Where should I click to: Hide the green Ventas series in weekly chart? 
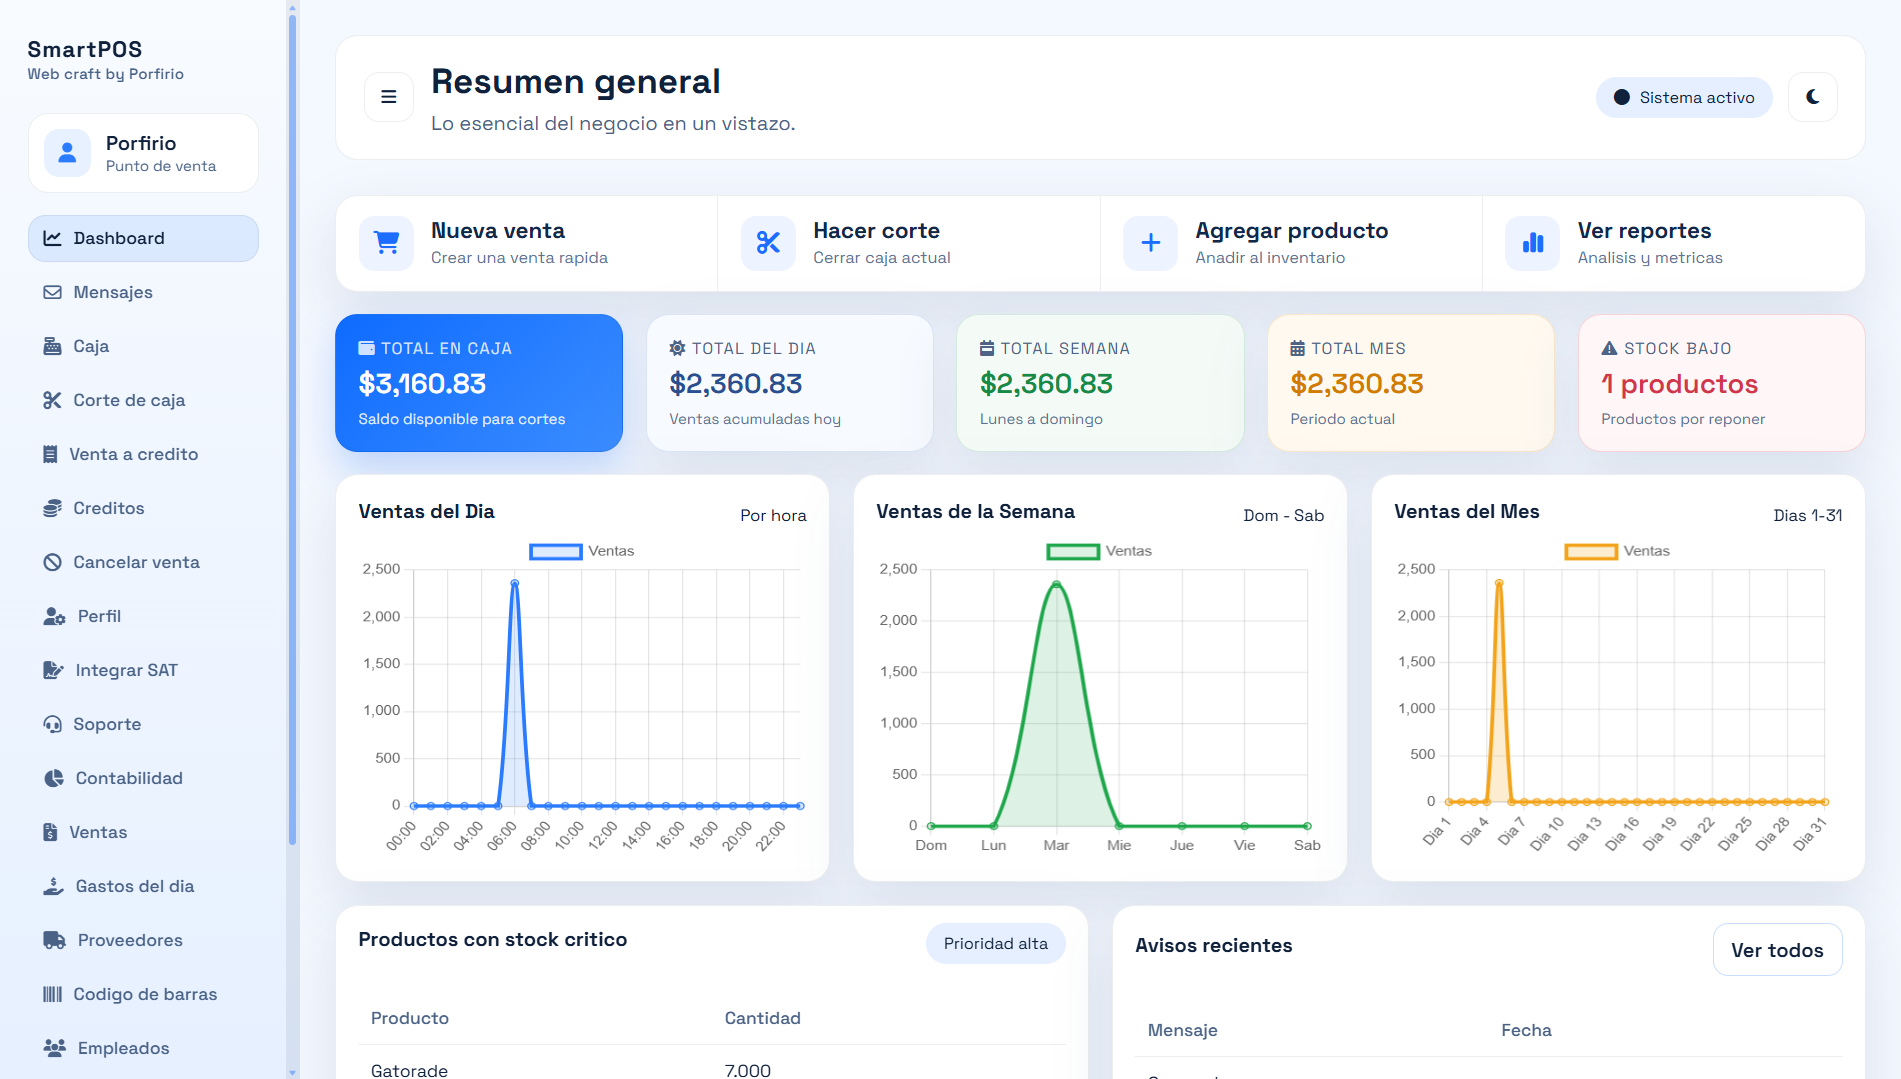[1099, 551]
